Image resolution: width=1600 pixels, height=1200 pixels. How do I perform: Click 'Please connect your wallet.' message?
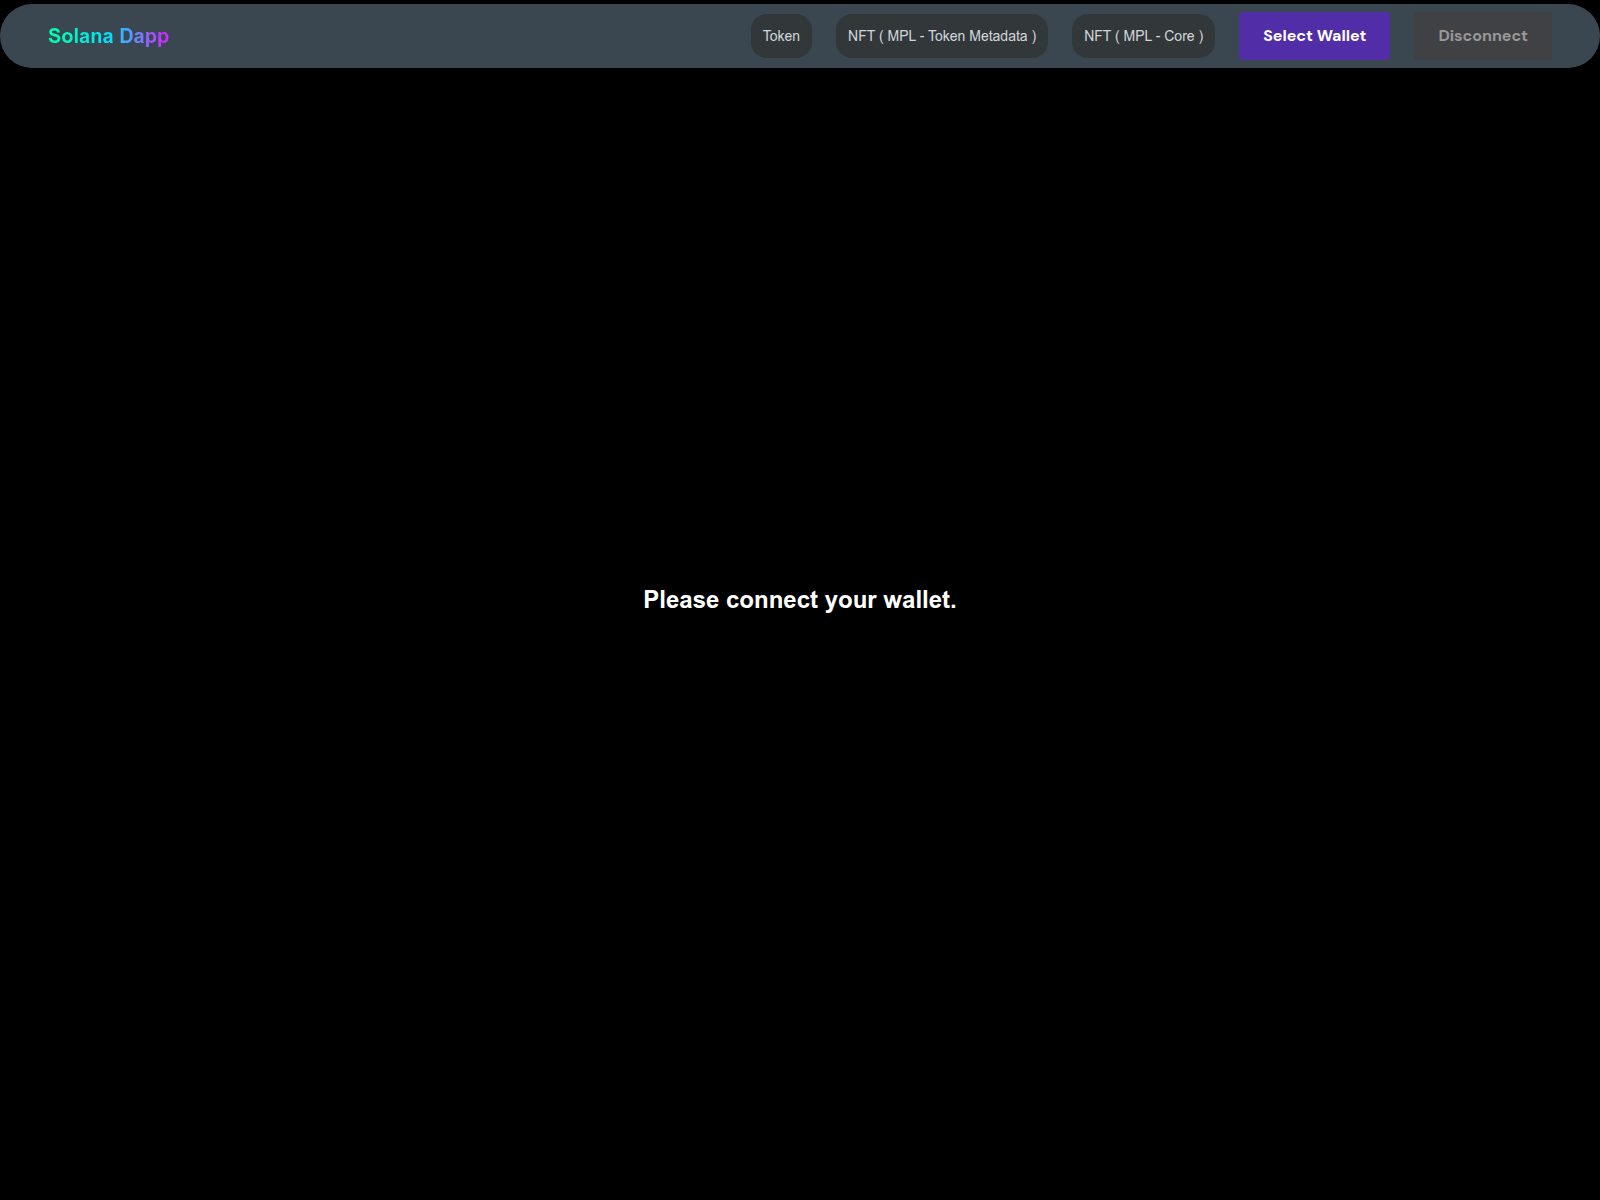pyautogui.click(x=800, y=600)
